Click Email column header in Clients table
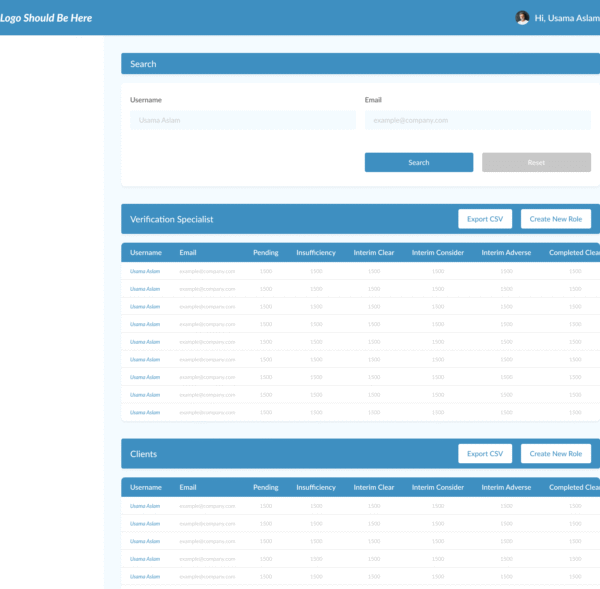Image resolution: width=600 pixels, height=589 pixels. click(x=188, y=488)
